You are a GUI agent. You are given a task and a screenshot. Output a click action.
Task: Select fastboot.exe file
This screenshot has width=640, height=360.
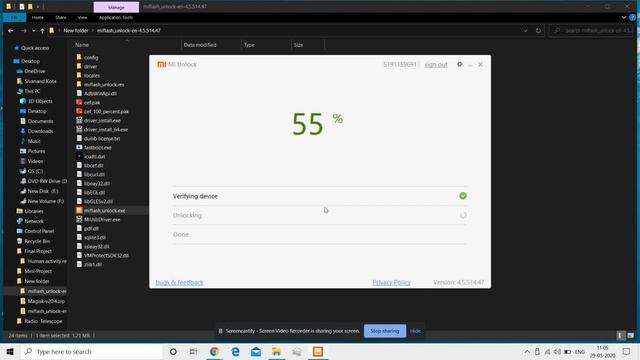tap(98, 147)
